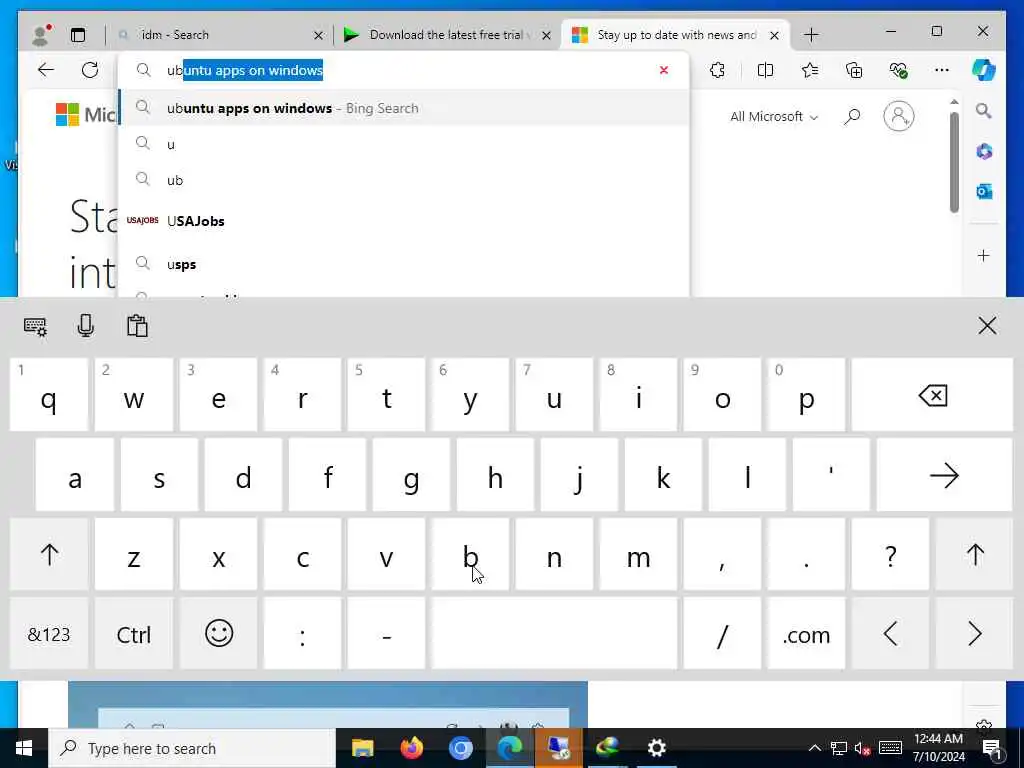The width and height of the screenshot is (1024, 768).
Task: Tap the right Shift arrow key
Action: [x=975, y=554]
